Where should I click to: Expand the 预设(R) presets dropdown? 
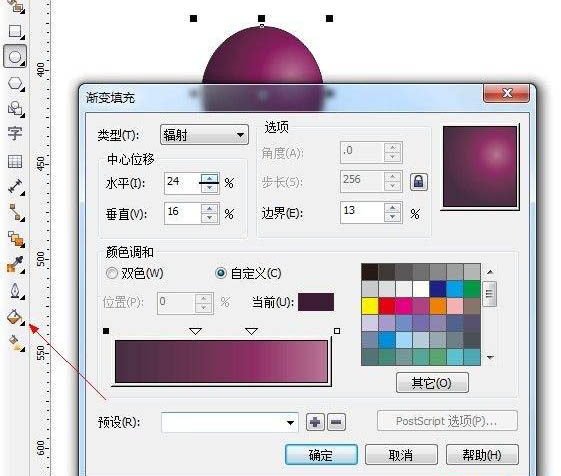[x=230, y=423]
